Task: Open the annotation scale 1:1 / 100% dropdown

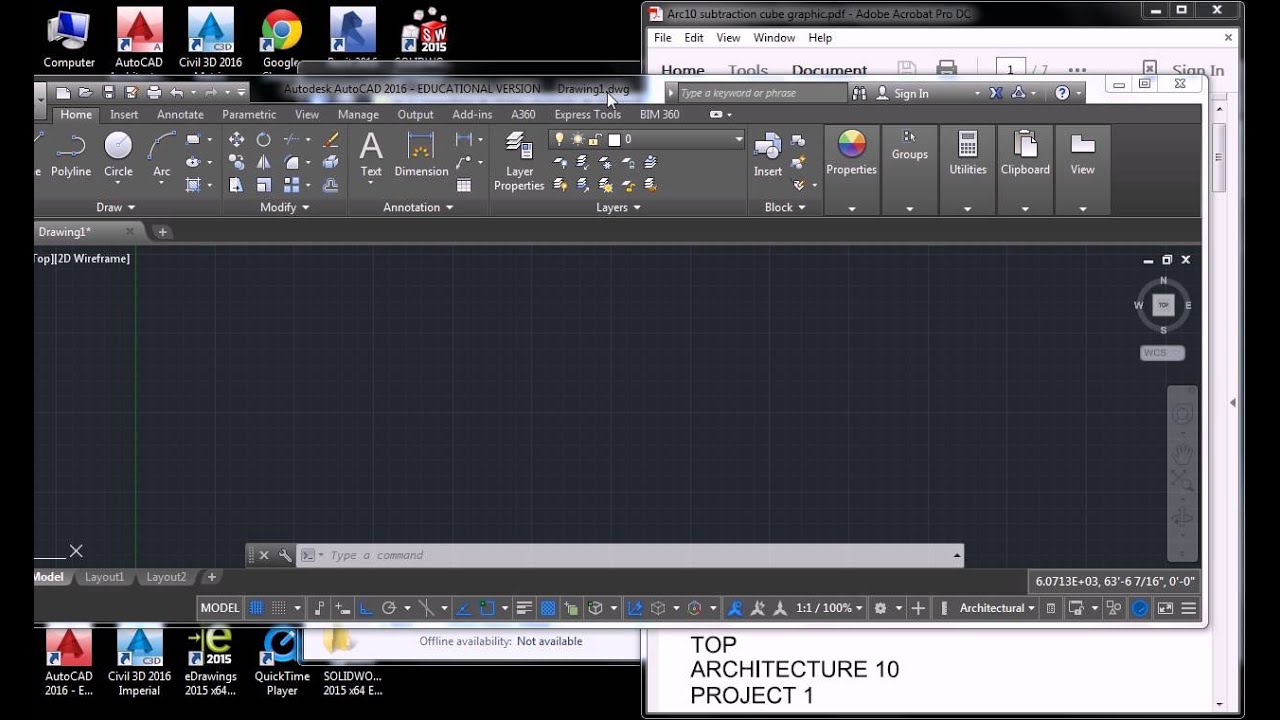Action: click(829, 608)
